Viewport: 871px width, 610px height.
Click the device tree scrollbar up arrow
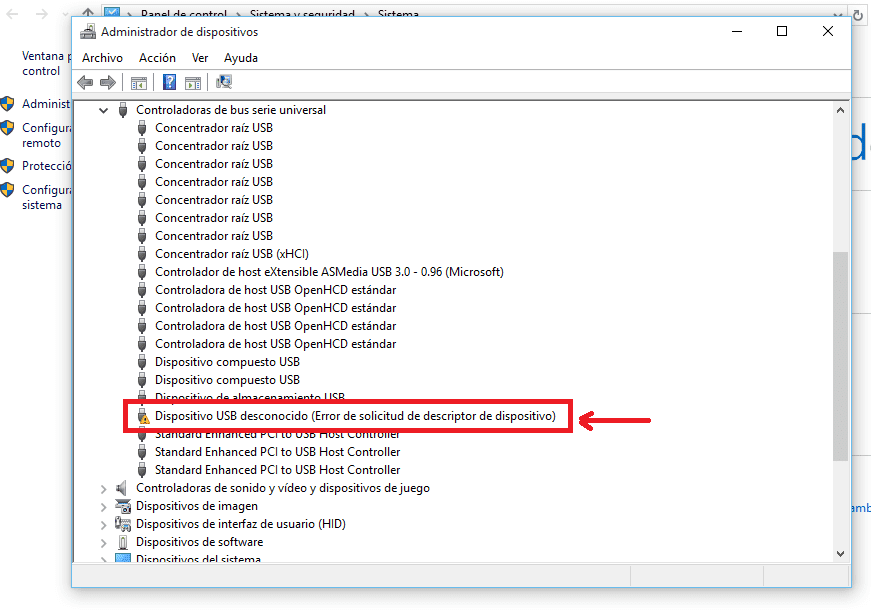(840, 110)
